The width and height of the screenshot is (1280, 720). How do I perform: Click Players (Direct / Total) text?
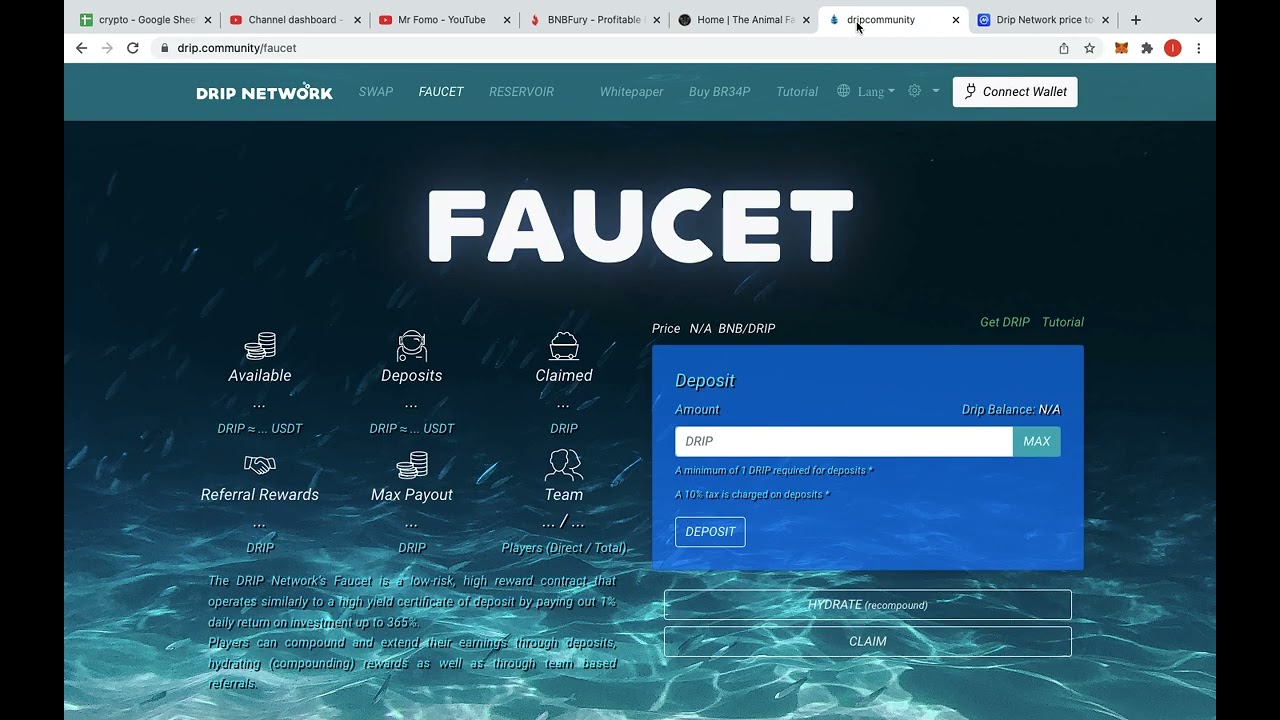click(x=564, y=548)
